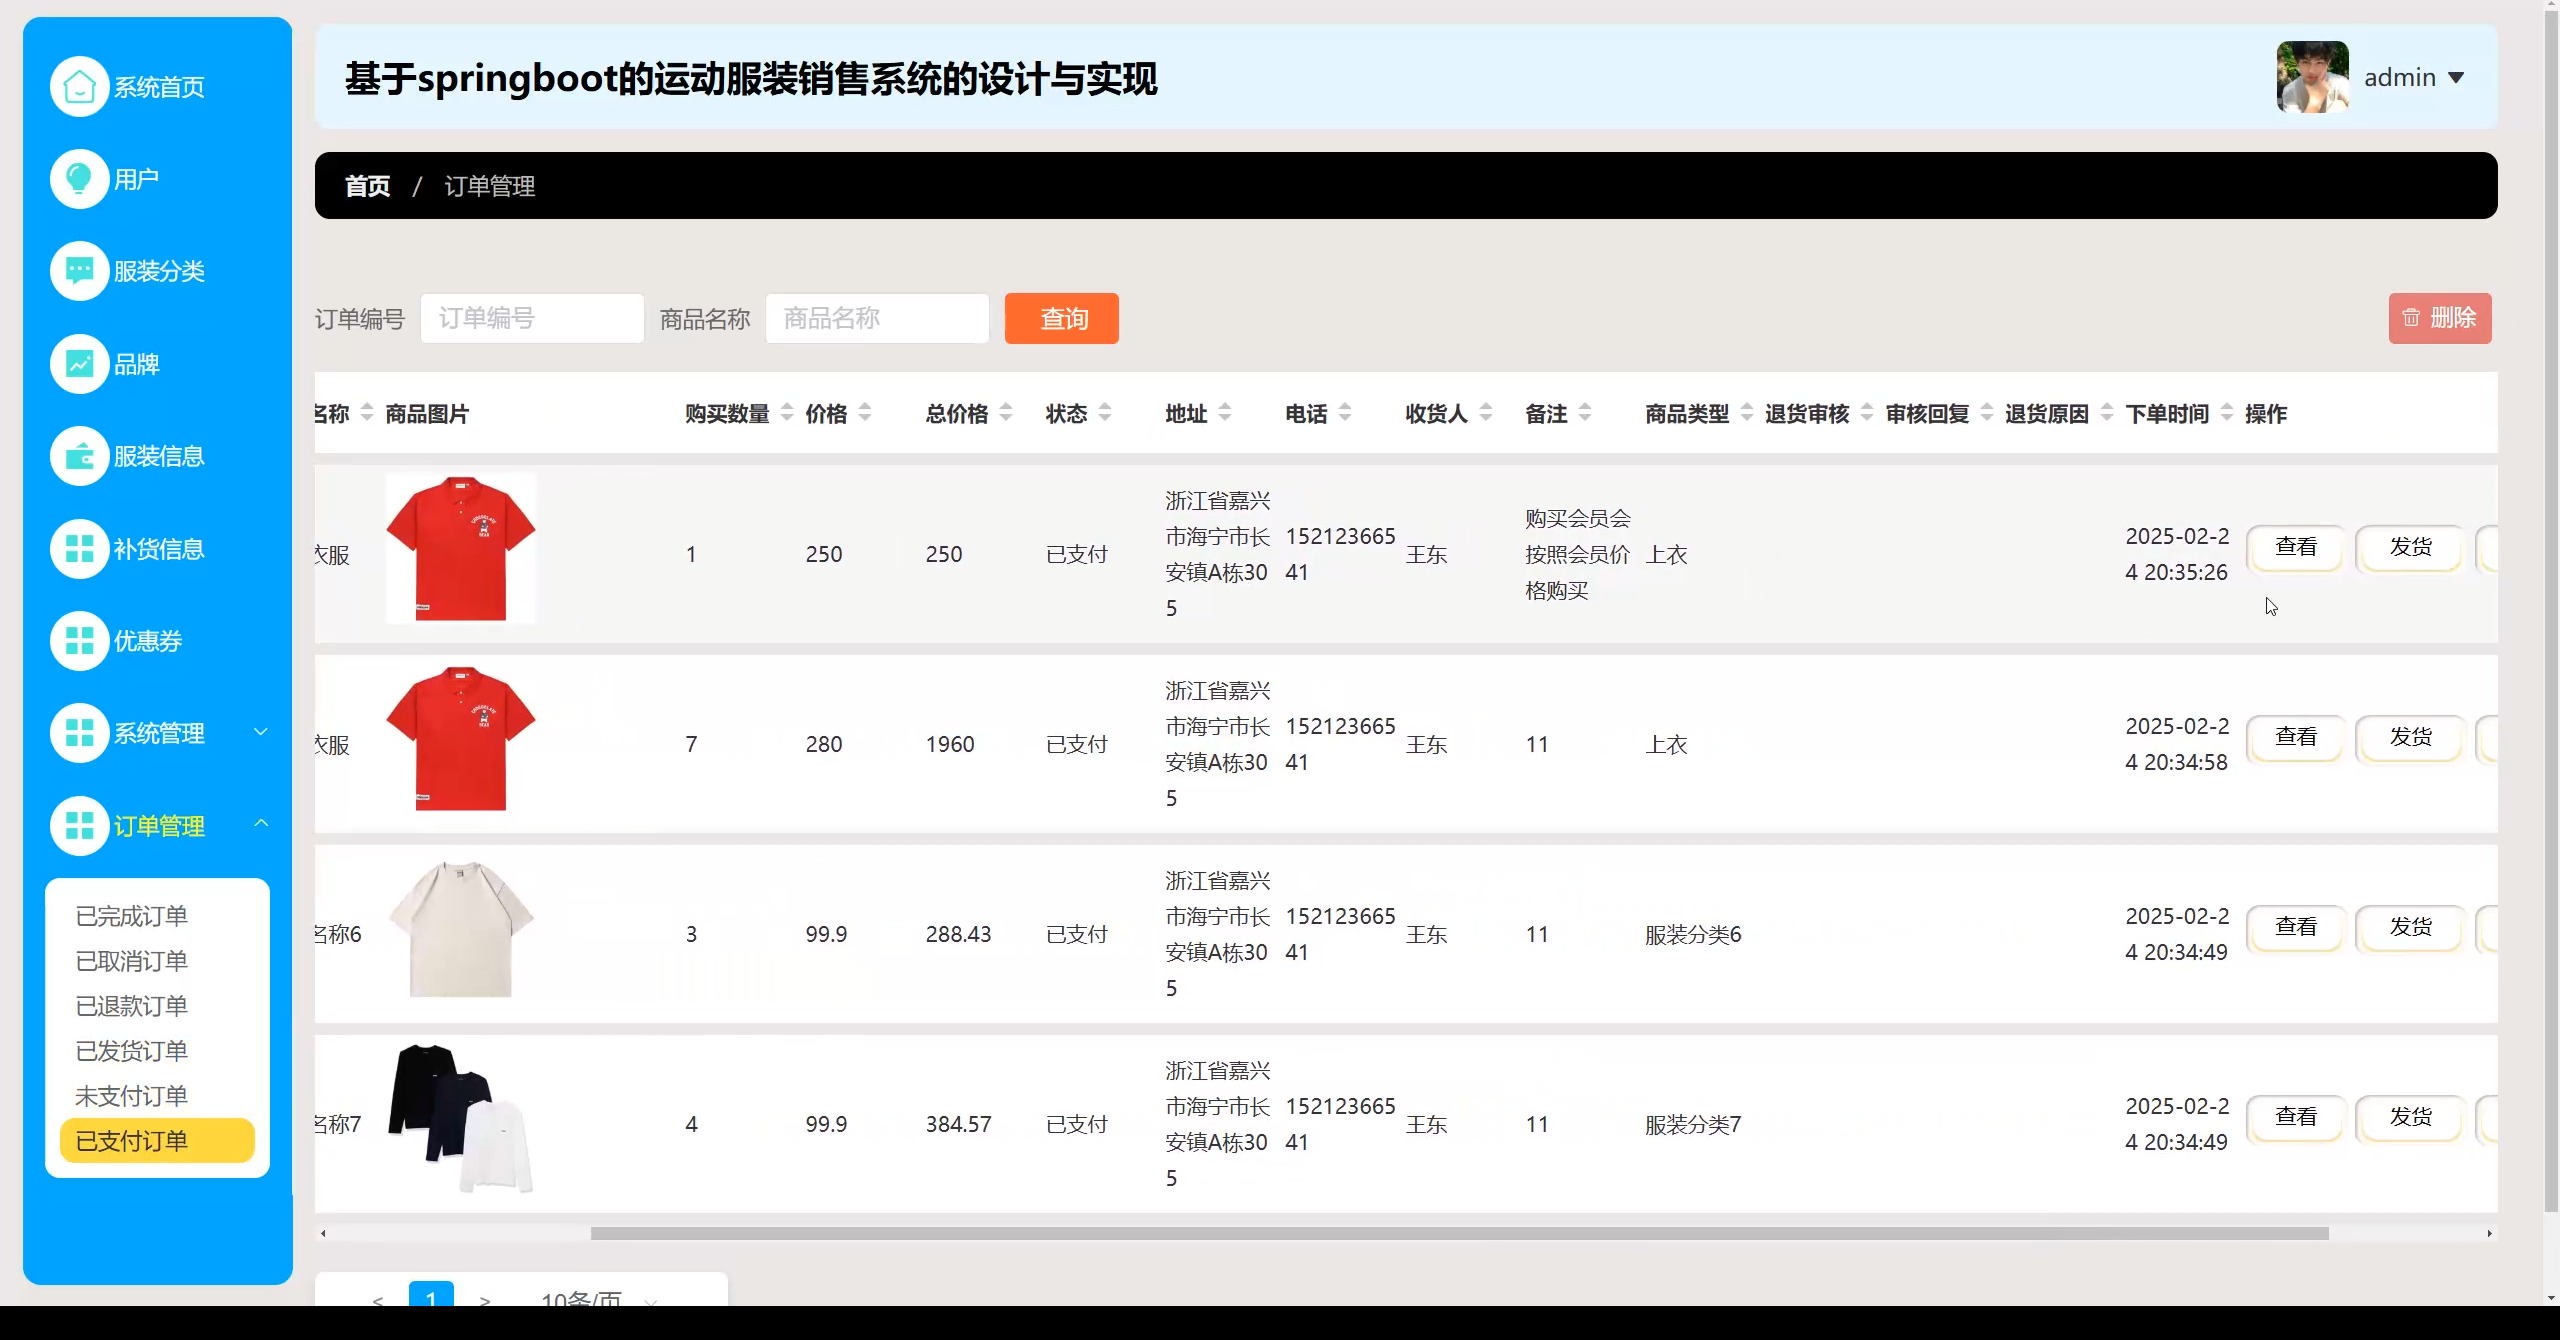
Task: Click the red 删除 button
Action: coord(2439,319)
